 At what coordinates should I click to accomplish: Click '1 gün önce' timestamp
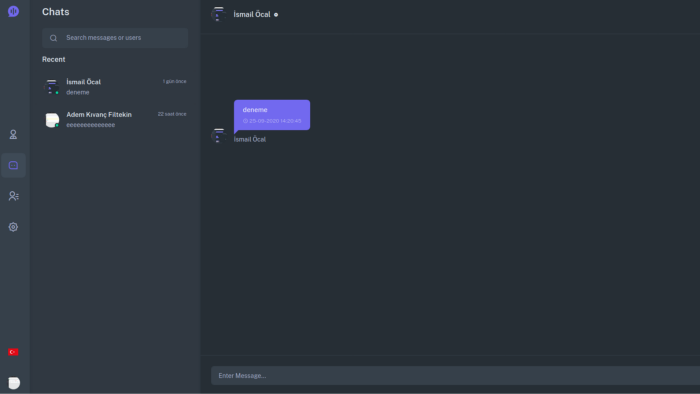(175, 82)
